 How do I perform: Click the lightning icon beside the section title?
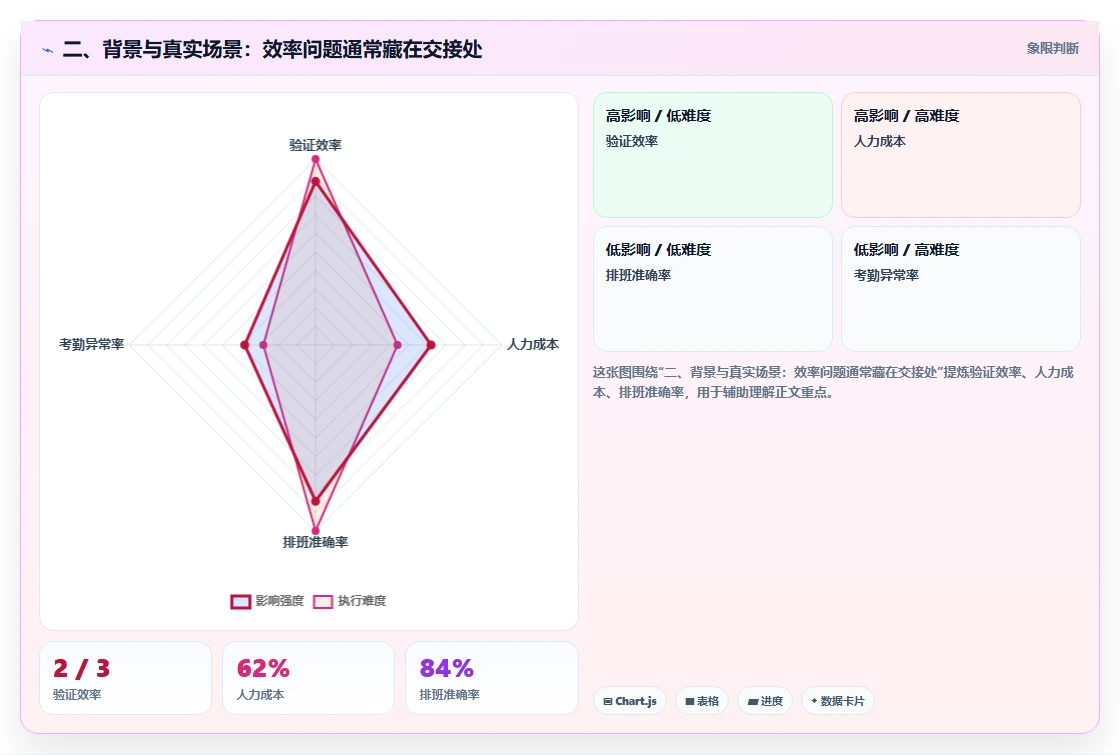click(48, 50)
